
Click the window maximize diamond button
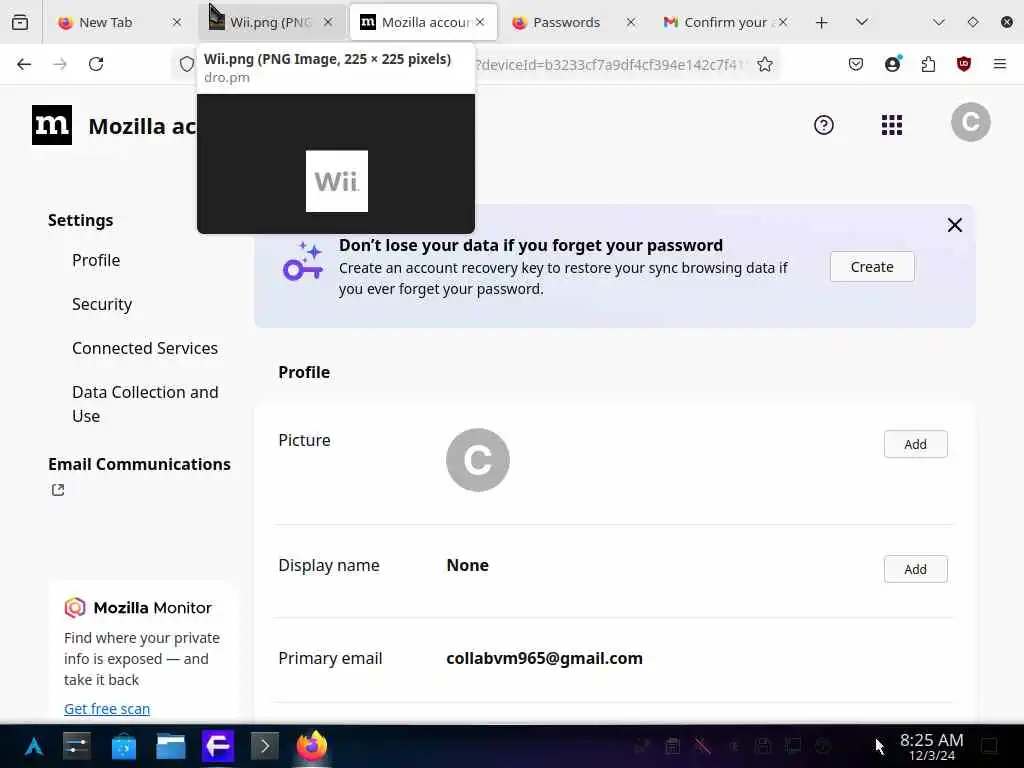972,22
